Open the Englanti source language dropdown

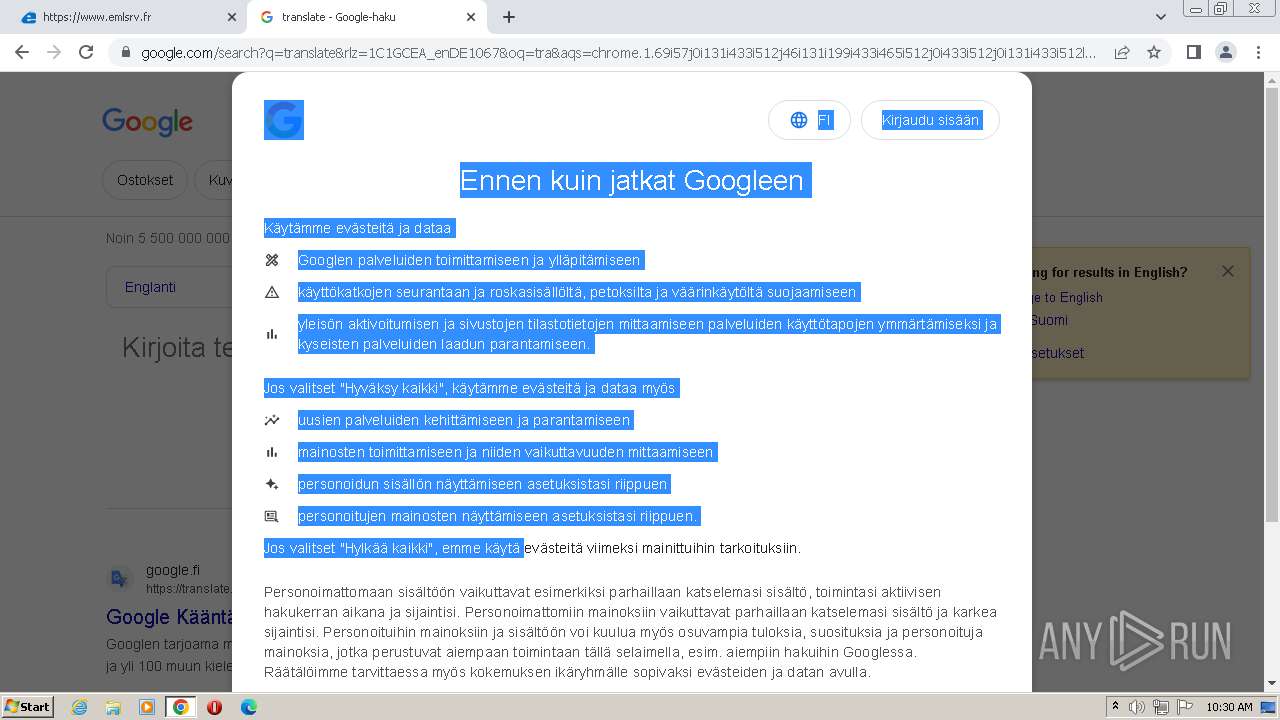(169, 287)
